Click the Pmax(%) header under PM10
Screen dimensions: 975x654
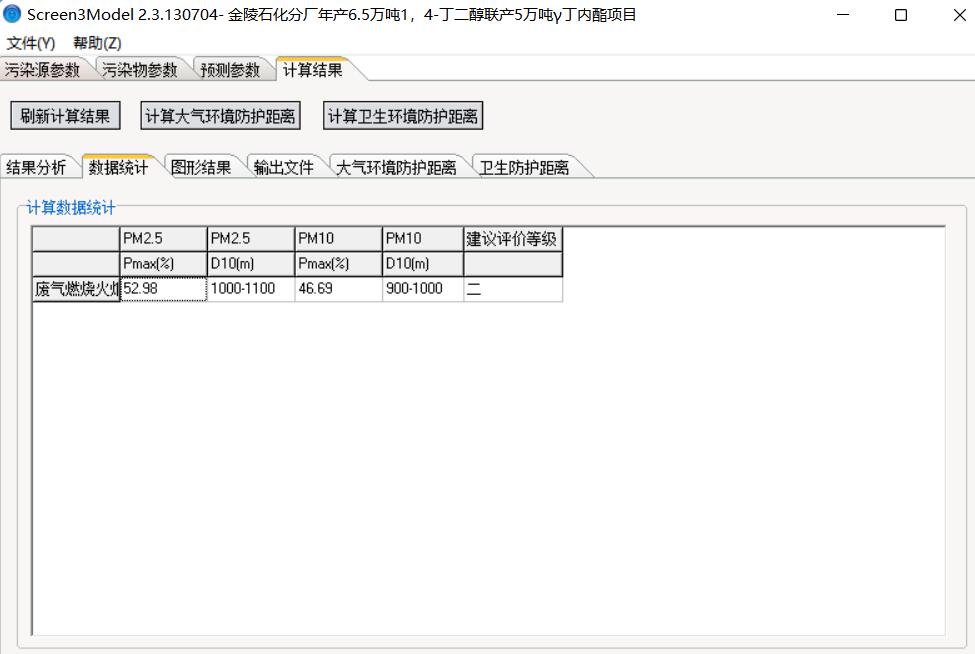coord(338,264)
